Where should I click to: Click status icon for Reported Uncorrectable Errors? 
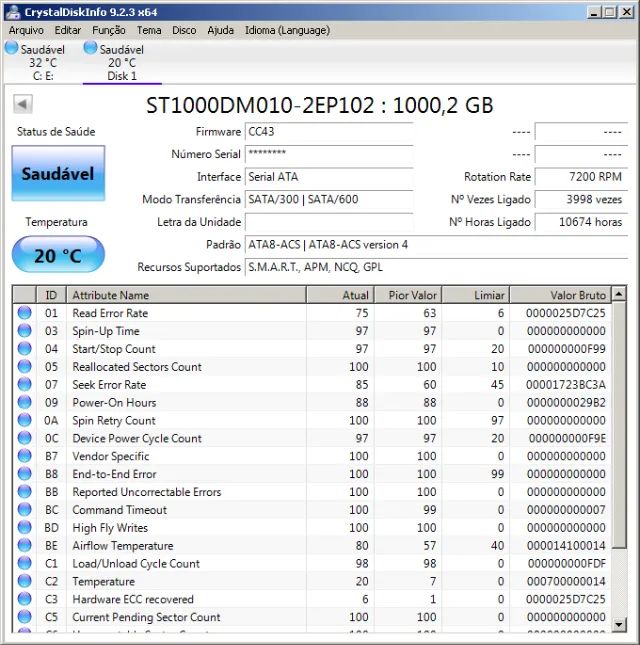(x=25, y=492)
